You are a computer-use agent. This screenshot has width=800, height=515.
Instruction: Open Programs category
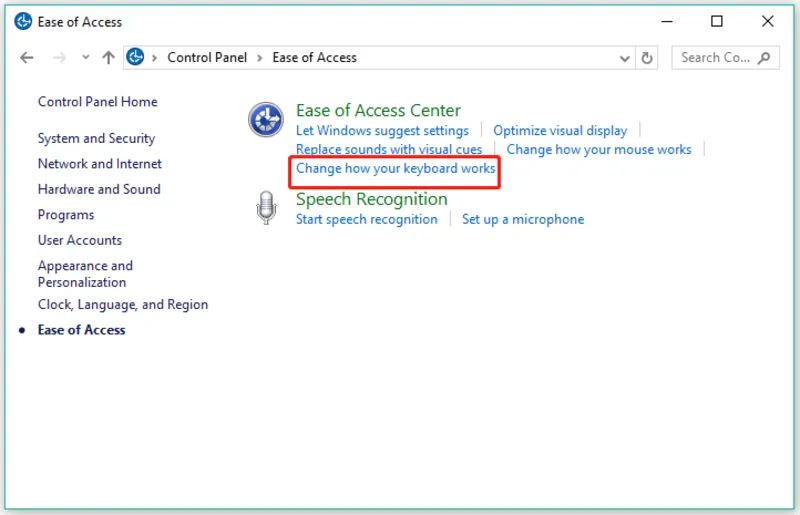pos(66,215)
